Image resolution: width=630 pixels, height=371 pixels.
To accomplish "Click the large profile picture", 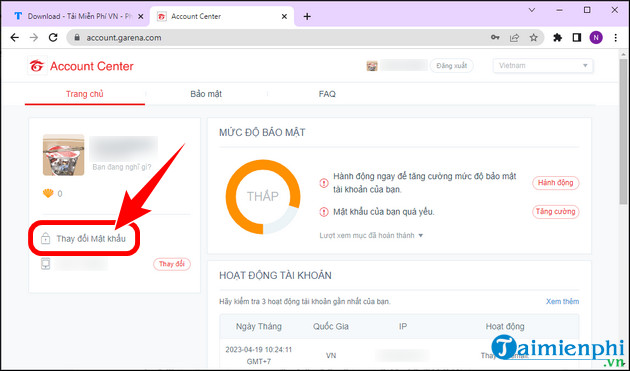I will 63,155.
